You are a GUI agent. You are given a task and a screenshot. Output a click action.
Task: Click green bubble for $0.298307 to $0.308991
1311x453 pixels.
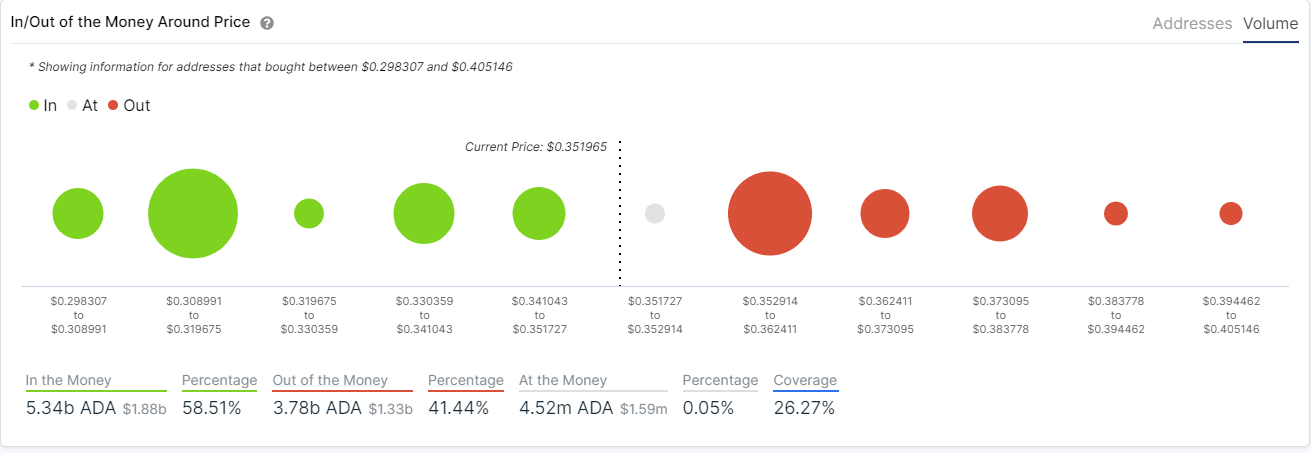(78, 213)
